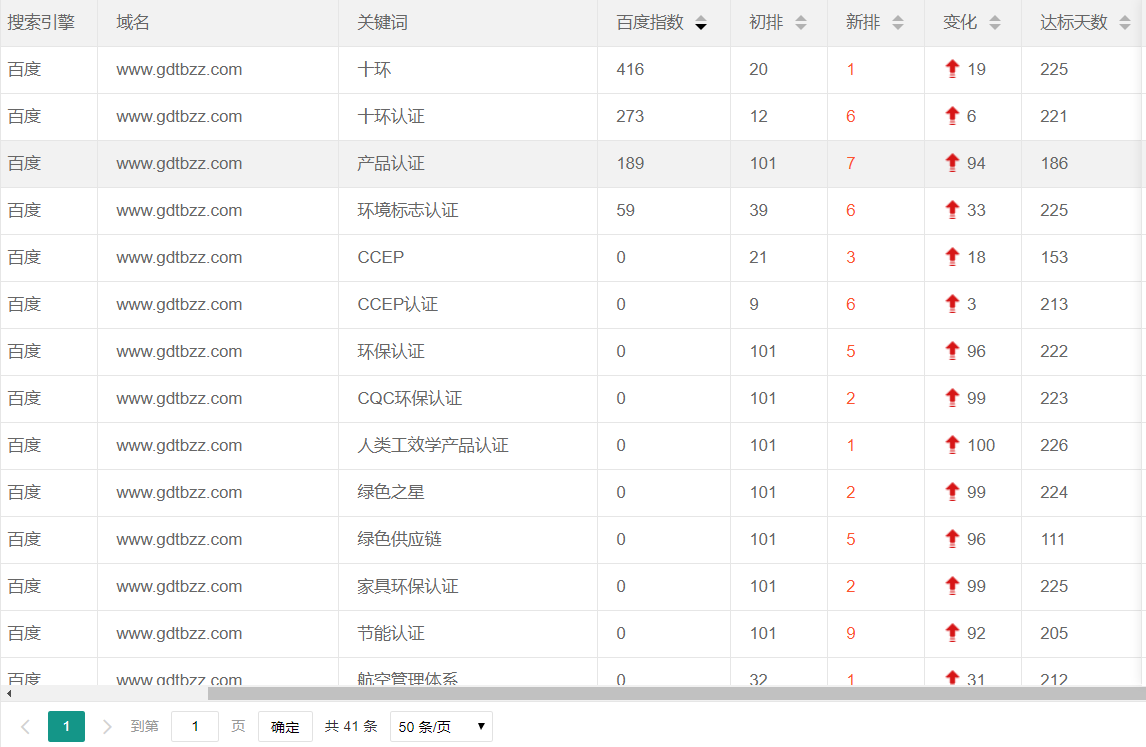Click the 新排 column sort arrows
The height and width of the screenshot is (747, 1146).
tap(897, 23)
